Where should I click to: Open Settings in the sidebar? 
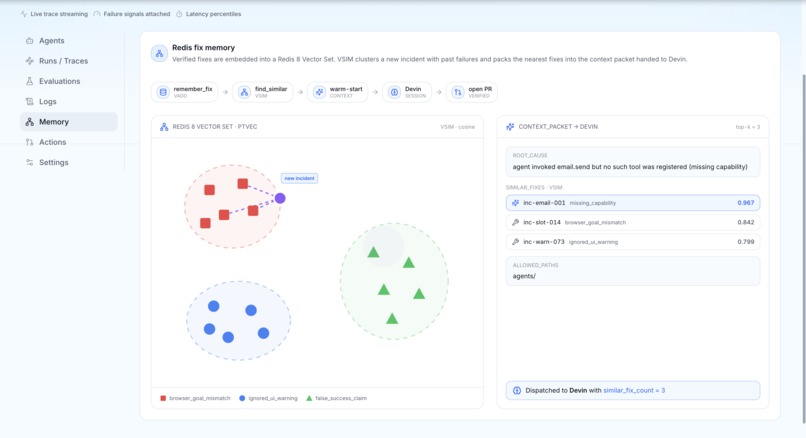click(x=69, y=162)
